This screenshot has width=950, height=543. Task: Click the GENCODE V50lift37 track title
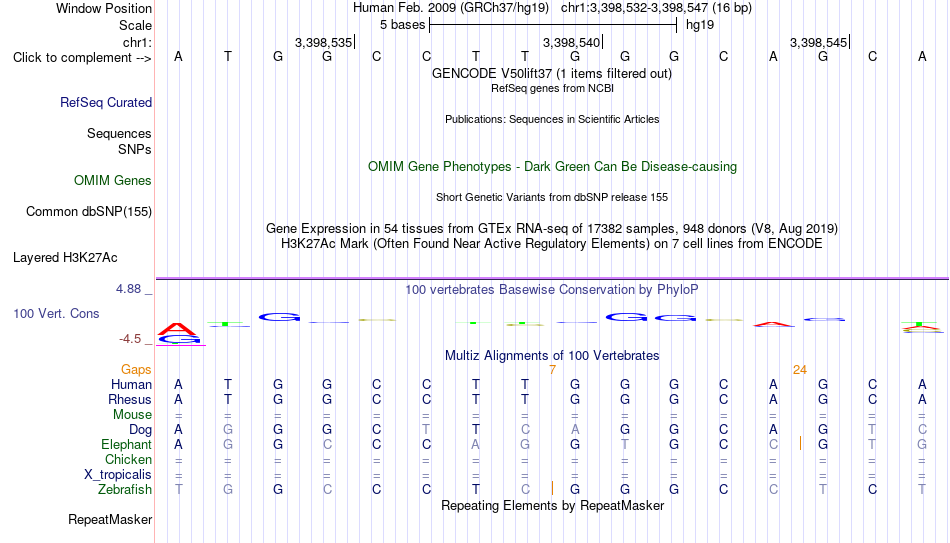(552, 73)
